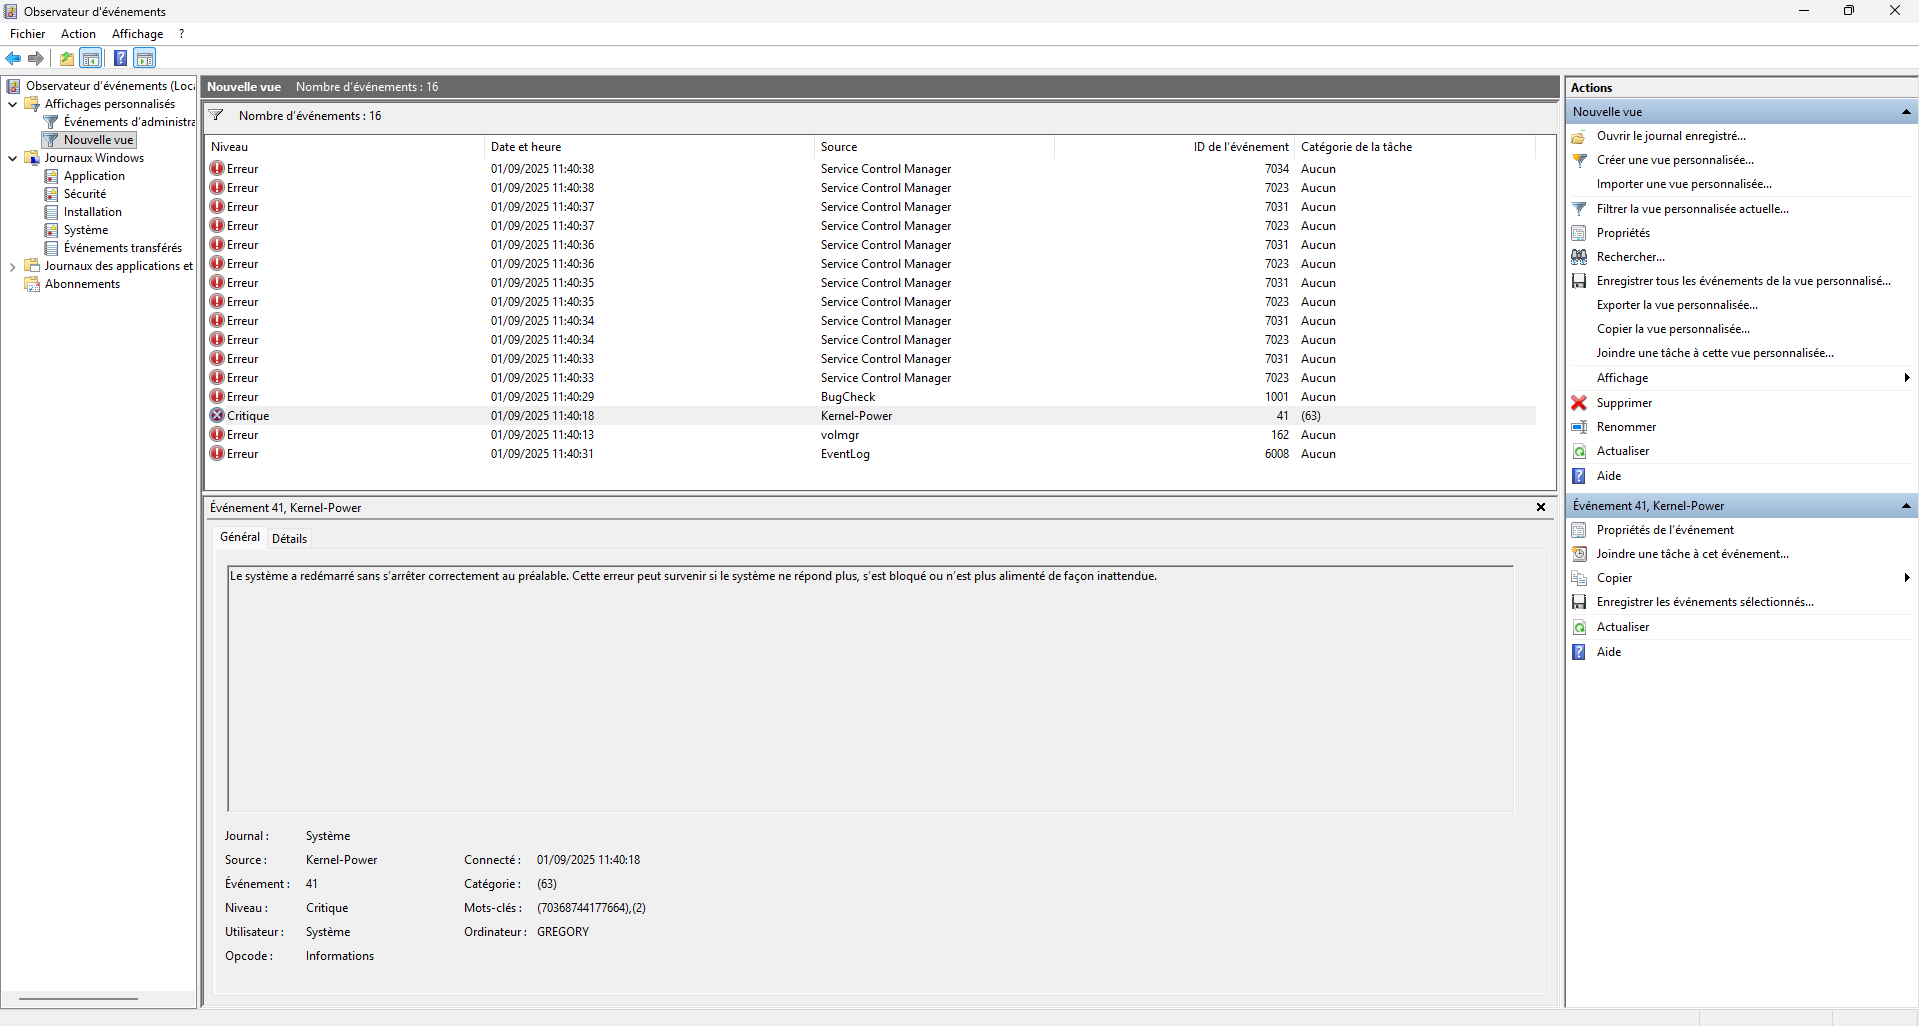Click Propriétés de l'événement link
The image size is (1919, 1026).
click(x=1665, y=530)
